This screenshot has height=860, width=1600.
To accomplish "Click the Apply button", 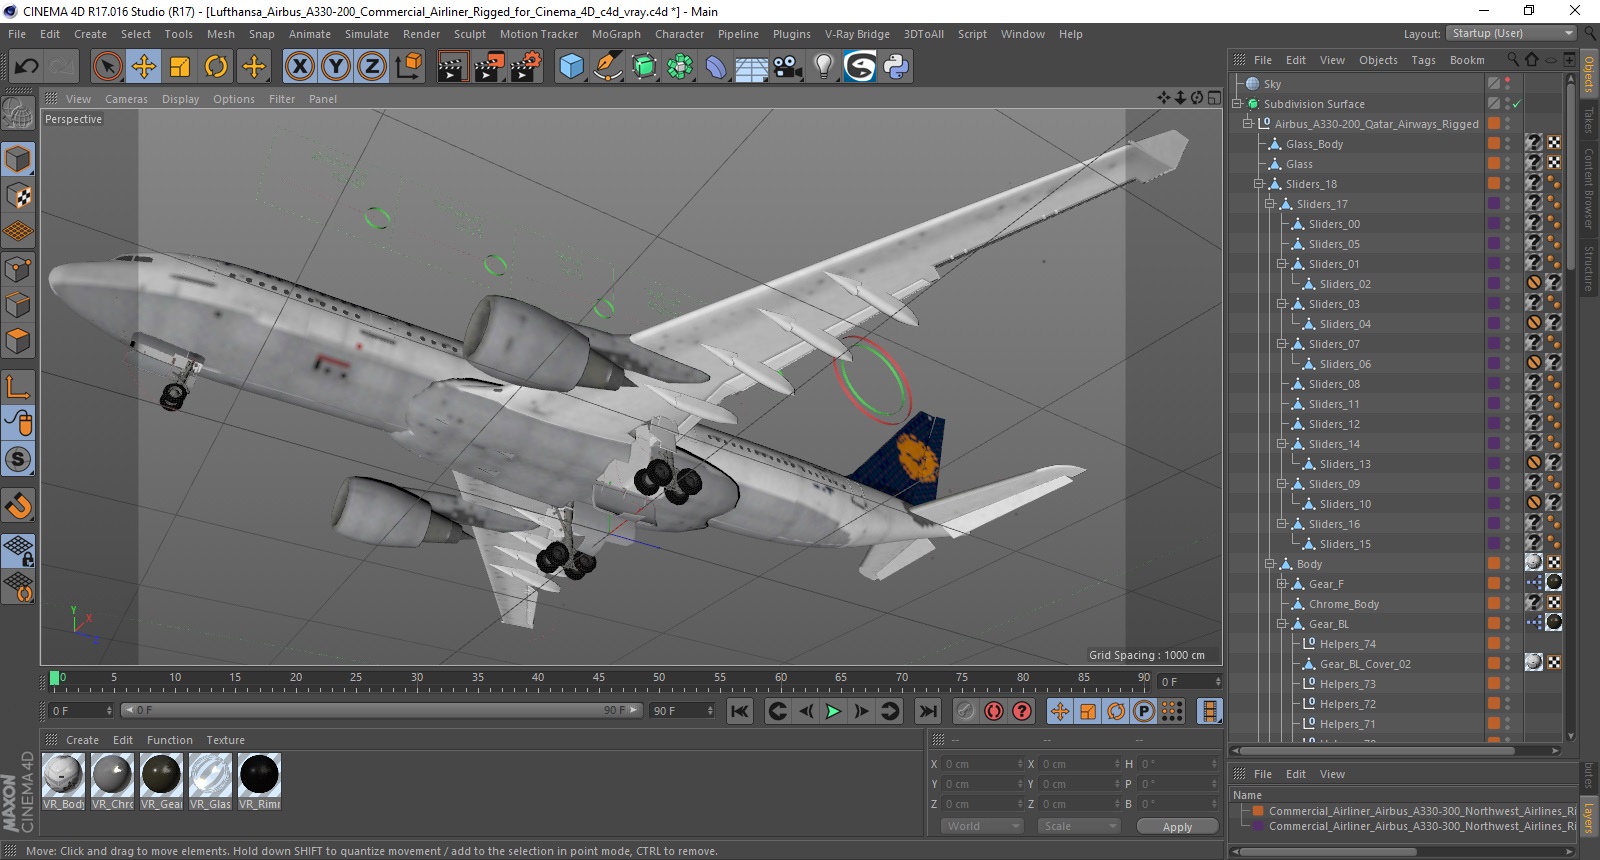I will click(1177, 826).
